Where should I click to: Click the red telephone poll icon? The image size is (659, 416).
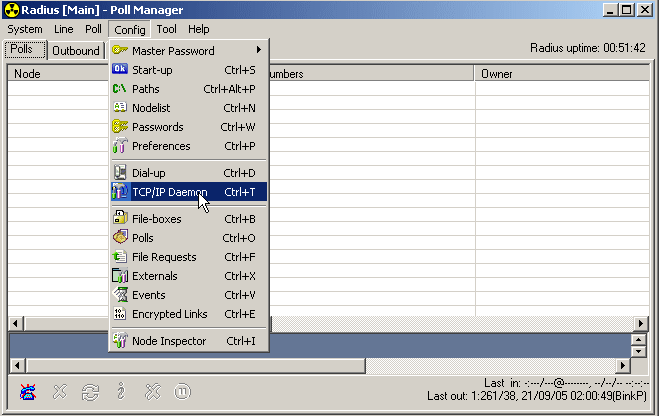tap(28, 392)
